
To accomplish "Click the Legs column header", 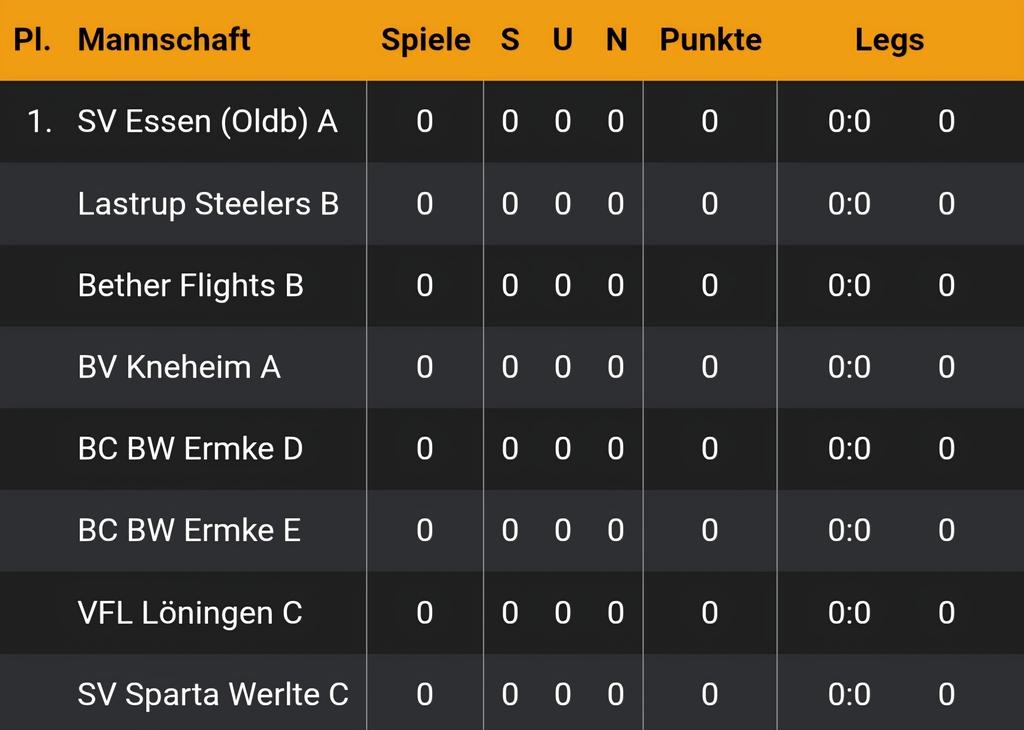I will 889,41.
